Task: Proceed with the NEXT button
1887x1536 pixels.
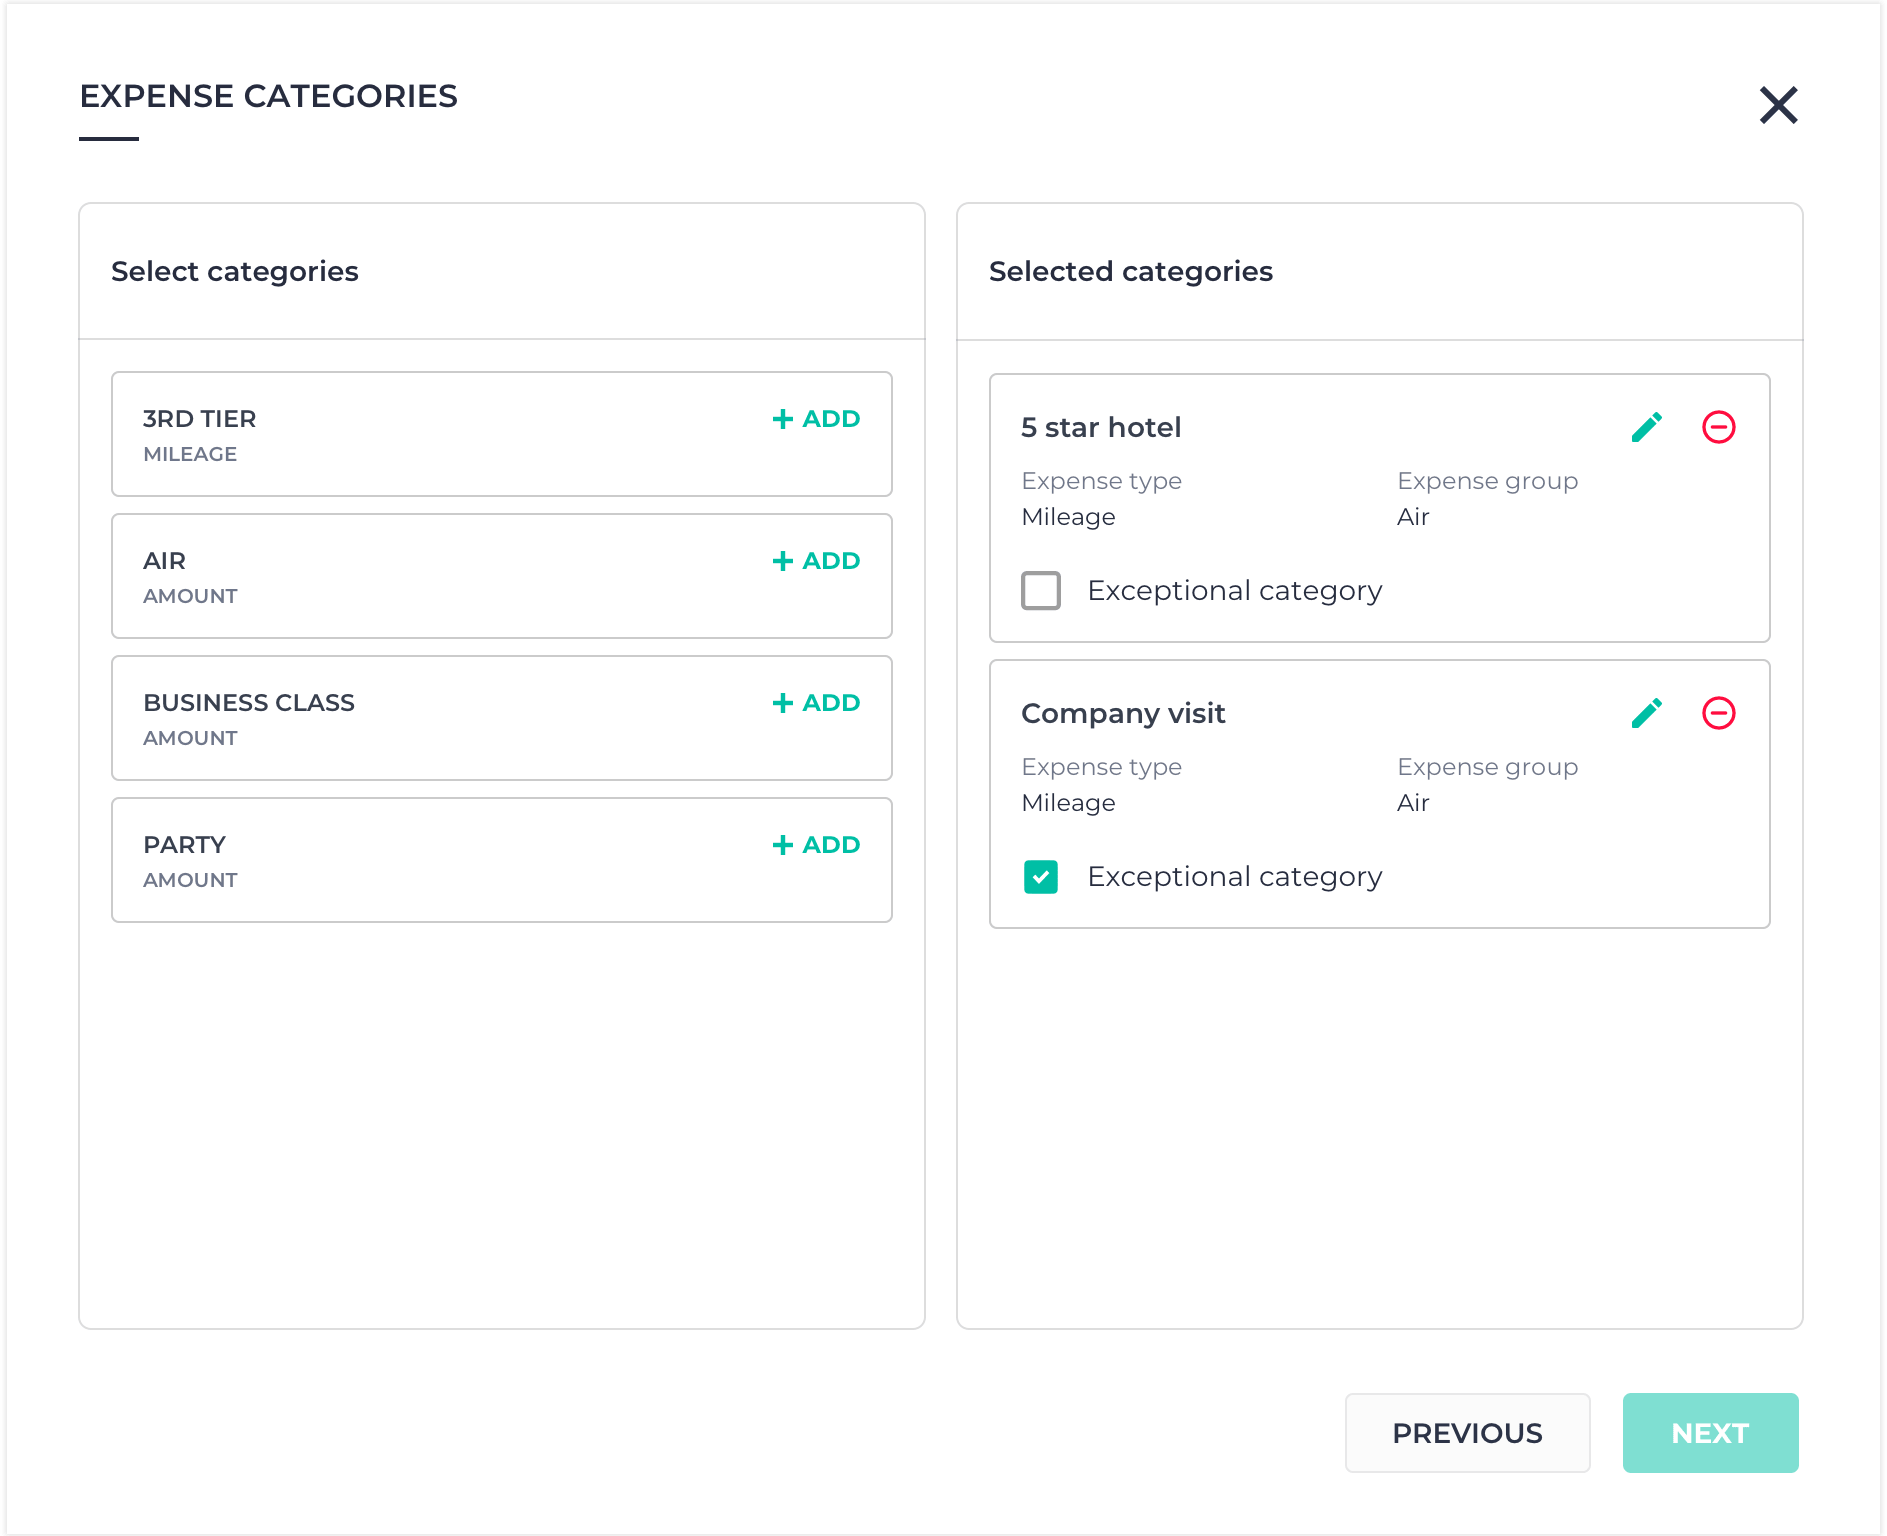Action: pyautogui.click(x=1710, y=1433)
